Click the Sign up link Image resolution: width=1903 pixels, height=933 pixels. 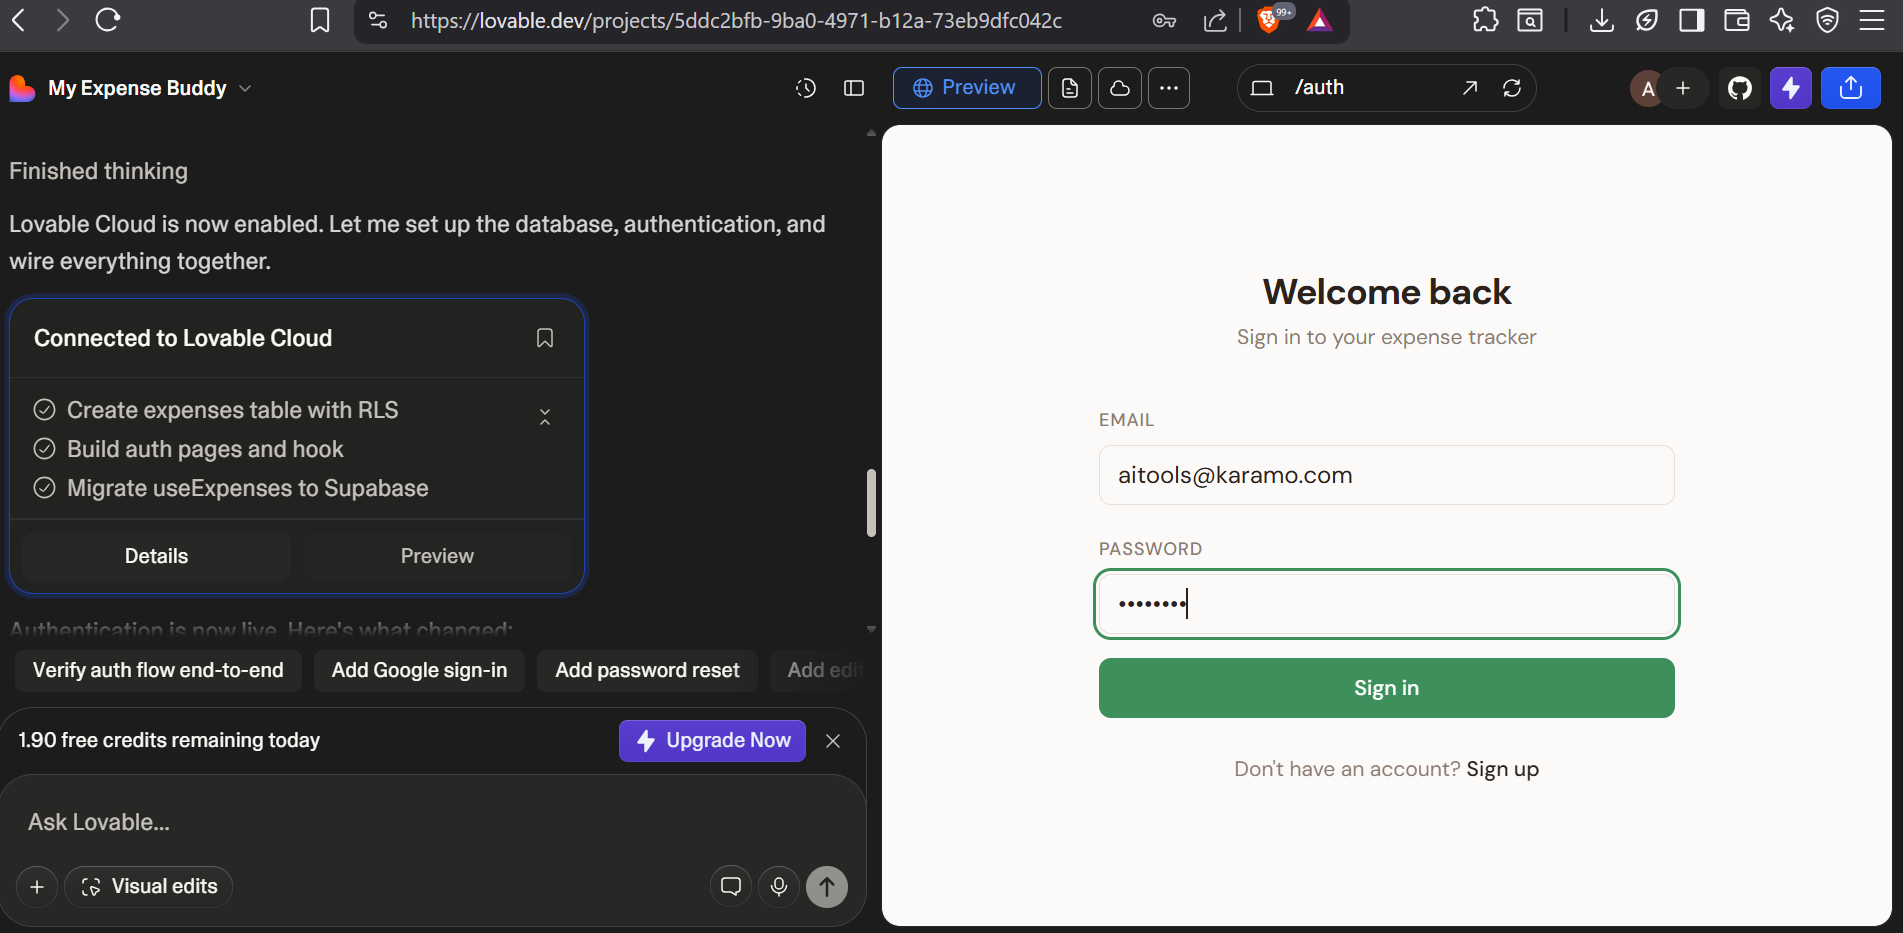point(1502,768)
